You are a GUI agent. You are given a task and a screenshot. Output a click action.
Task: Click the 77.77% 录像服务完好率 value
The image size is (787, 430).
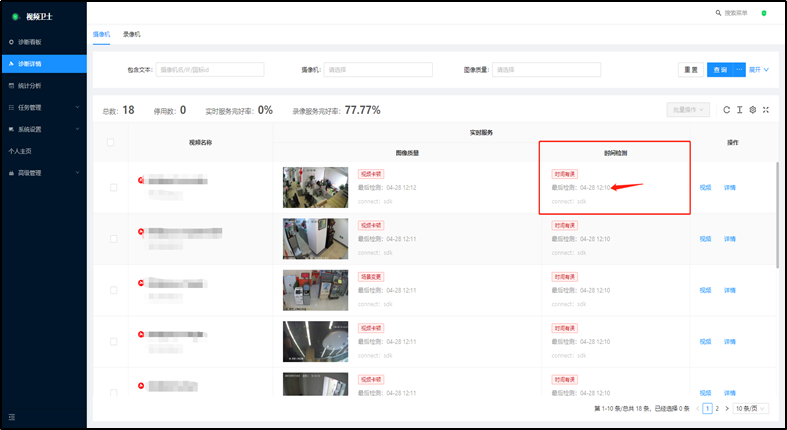[x=362, y=110]
